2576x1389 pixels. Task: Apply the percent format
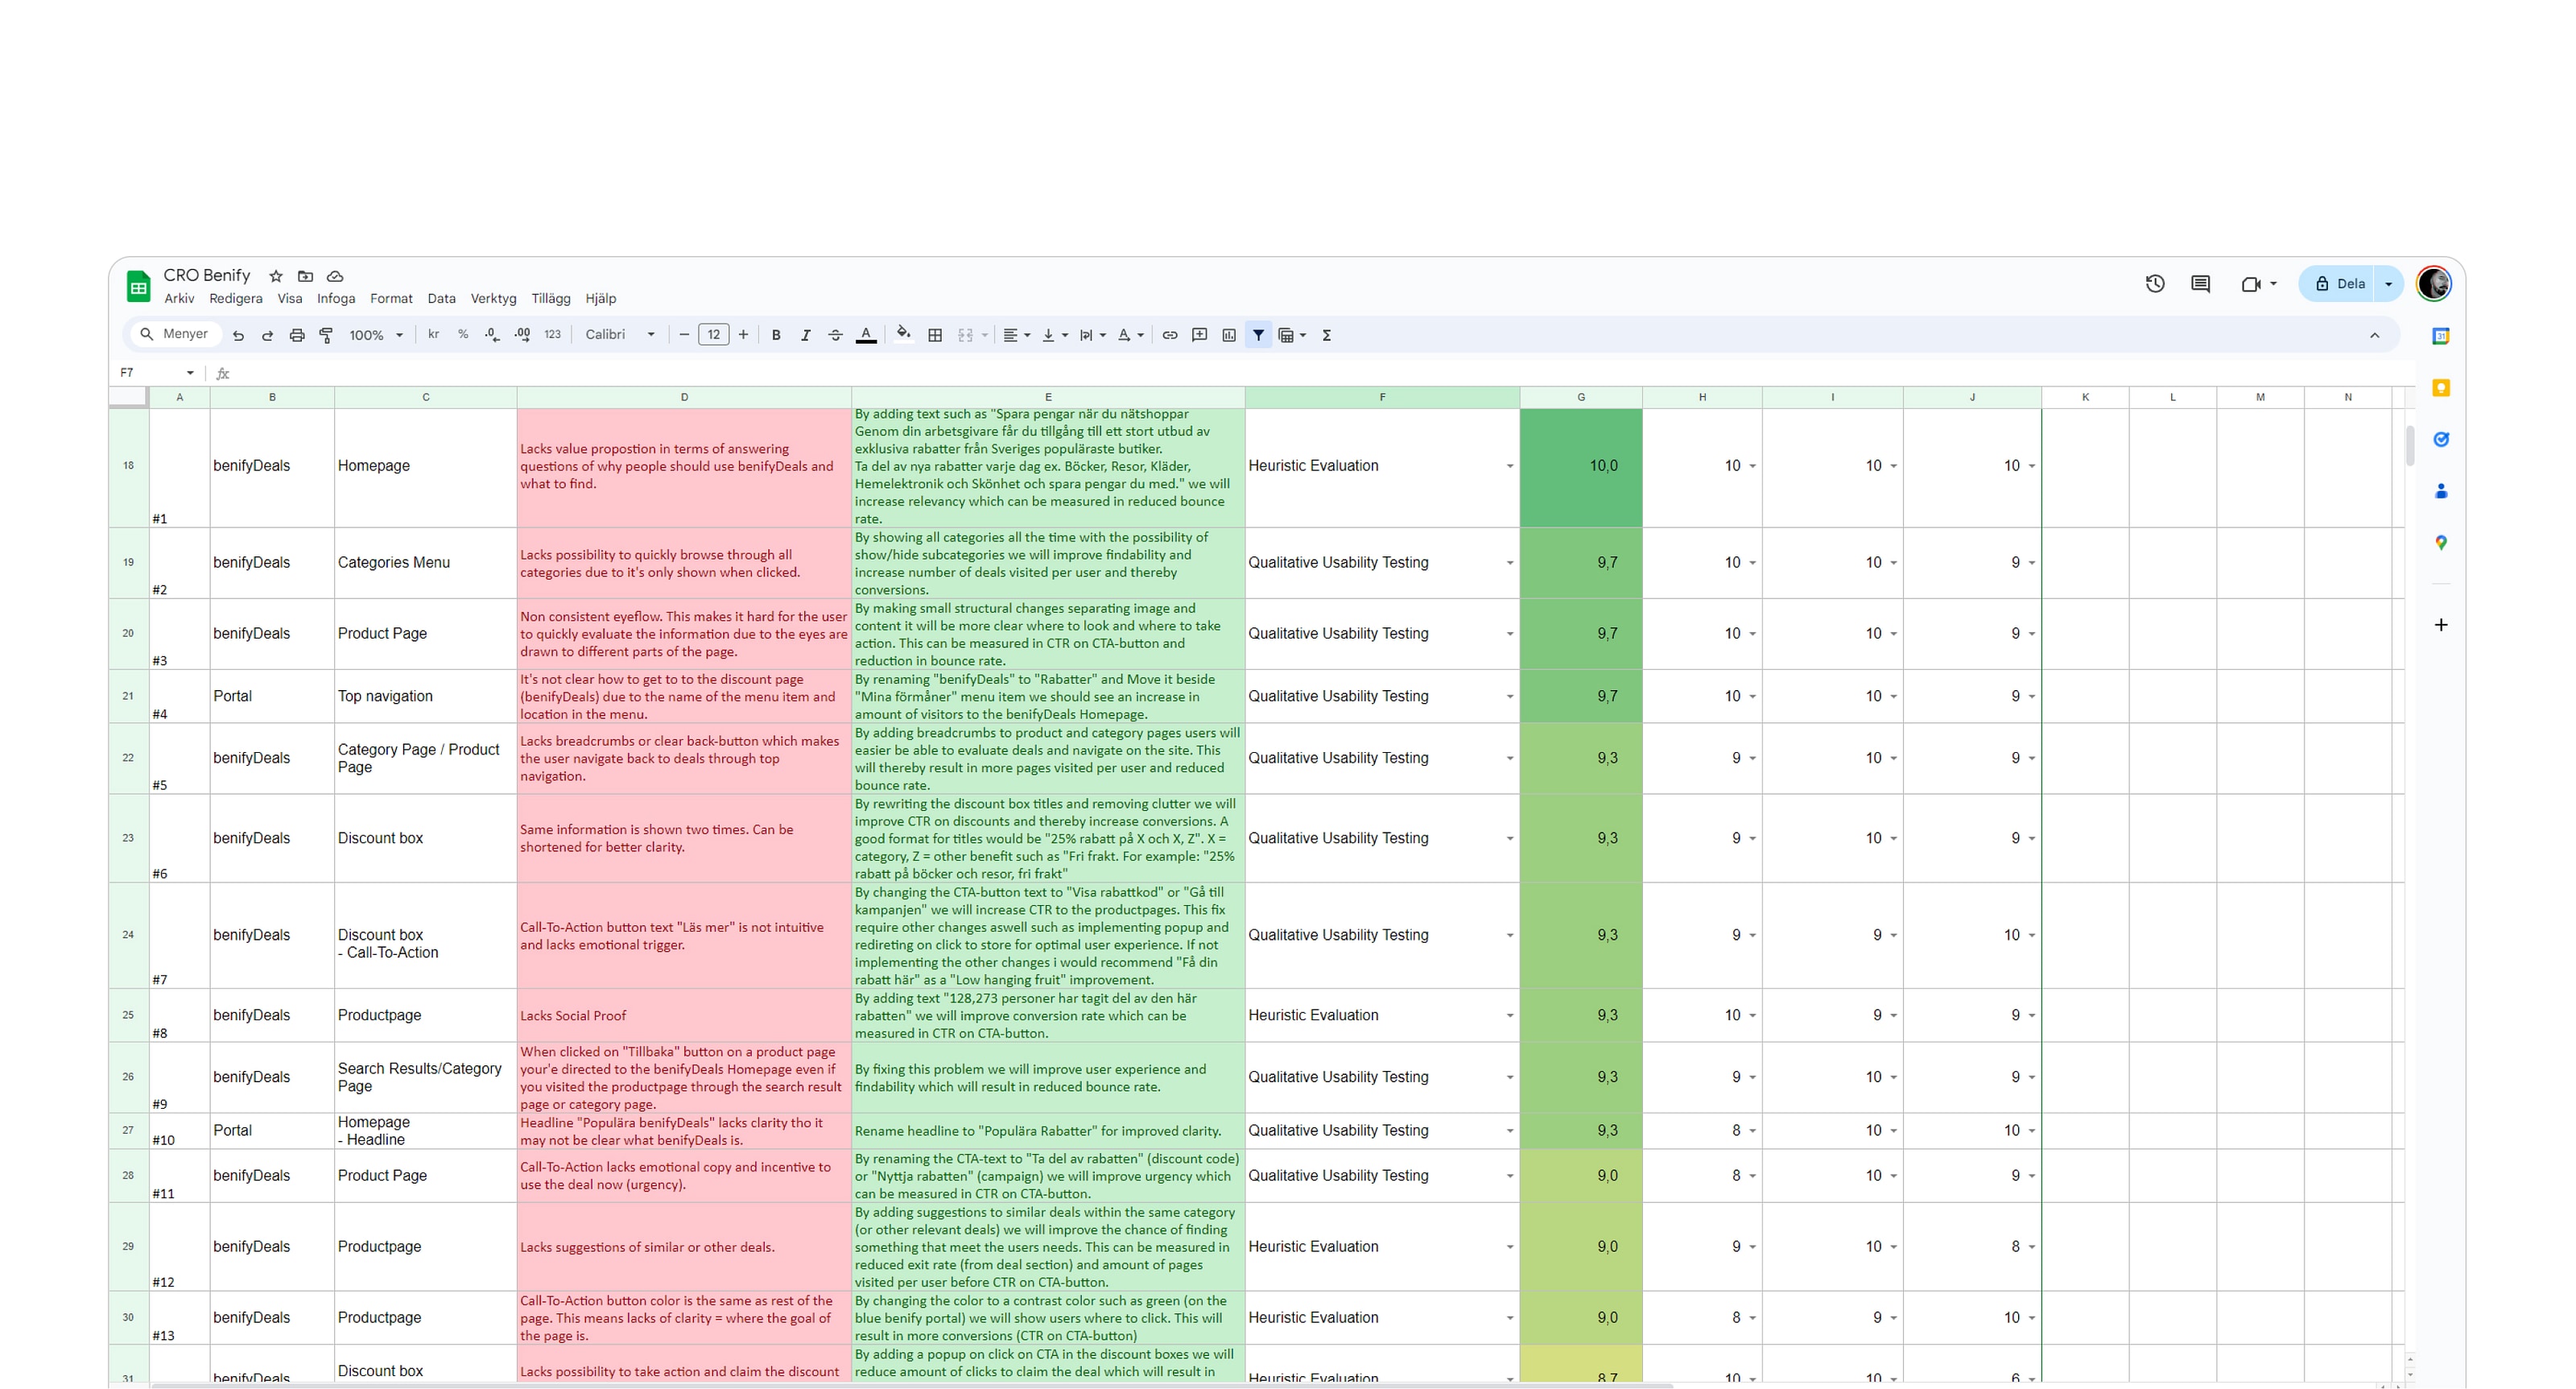pyautogui.click(x=463, y=334)
